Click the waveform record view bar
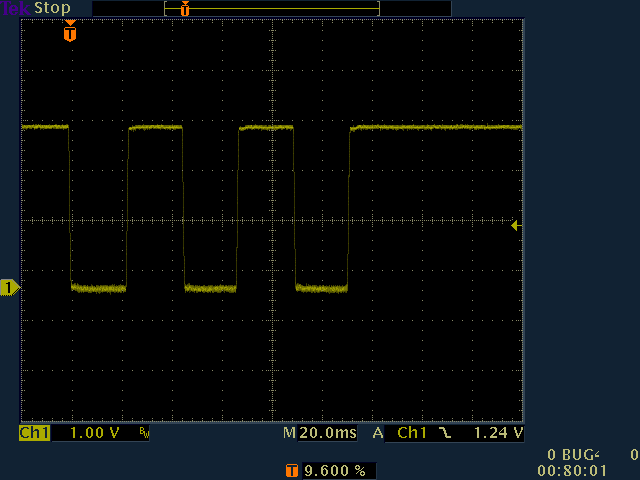This screenshot has height=480, width=640. point(272,9)
